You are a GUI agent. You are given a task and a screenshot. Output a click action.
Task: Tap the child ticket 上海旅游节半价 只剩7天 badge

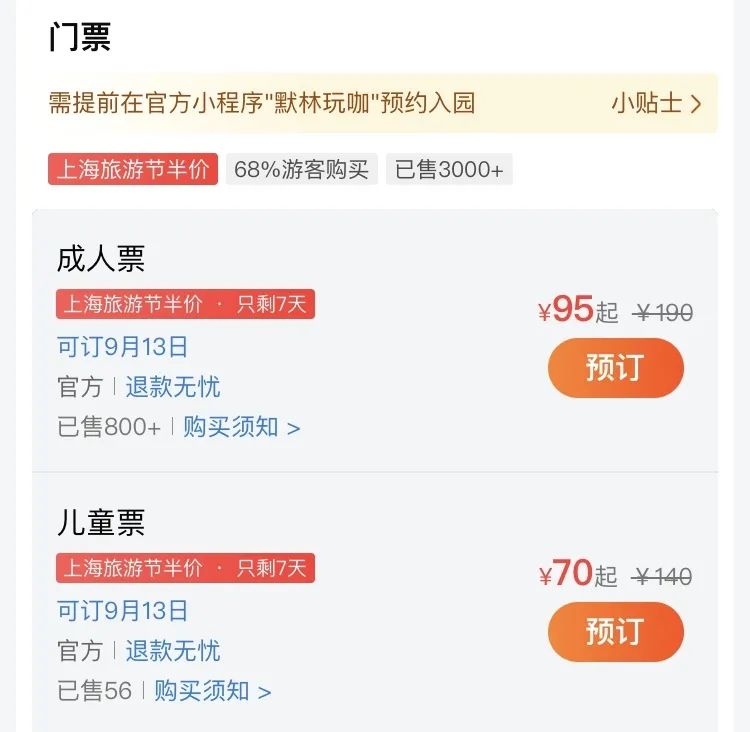point(185,568)
